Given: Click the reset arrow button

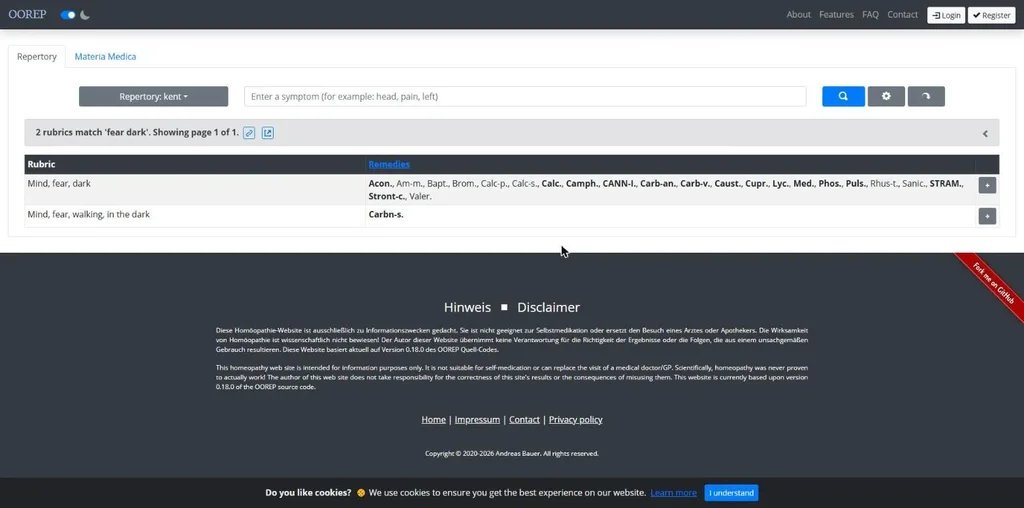Looking at the screenshot, I should click(926, 97).
